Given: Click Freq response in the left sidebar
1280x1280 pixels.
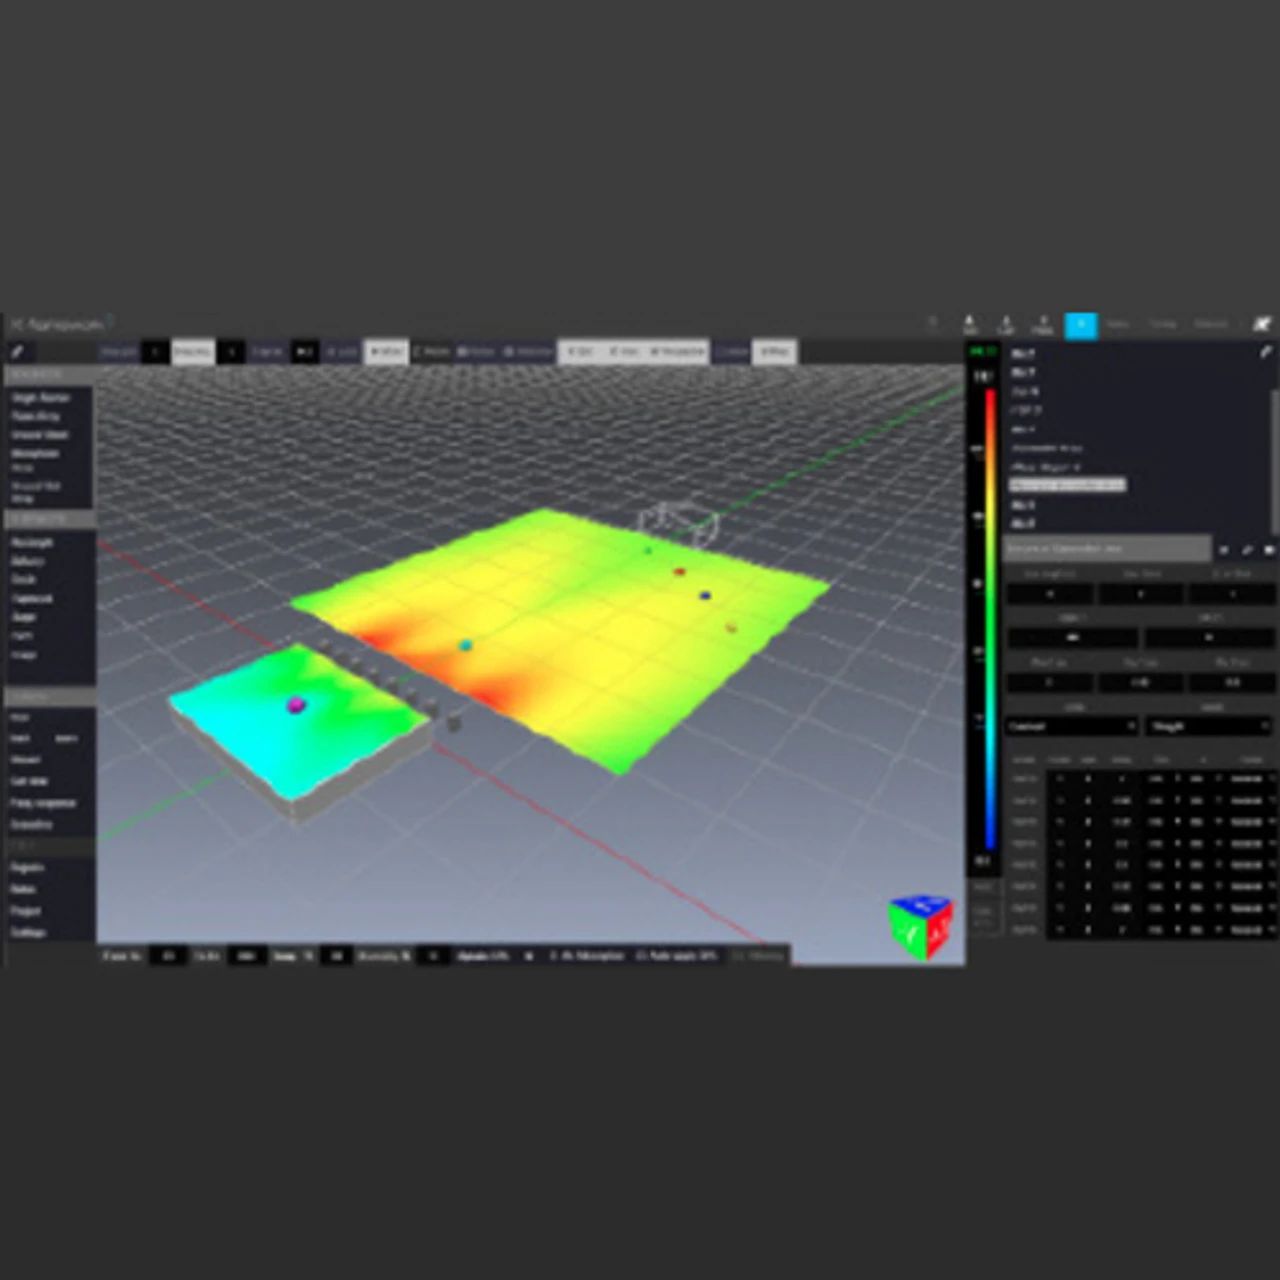Looking at the screenshot, I should point(43,803).
